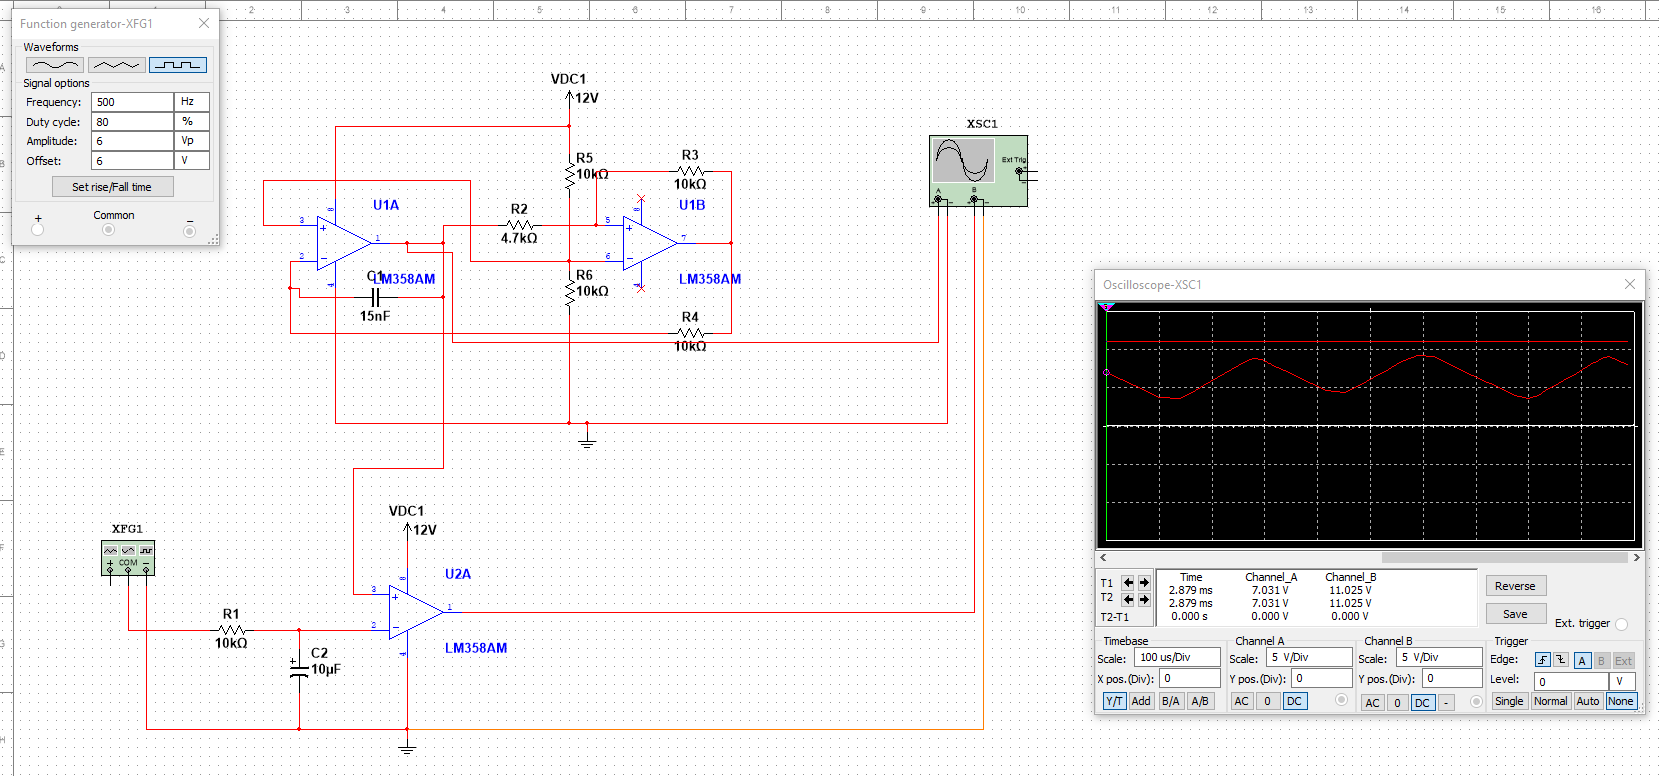Choose rising edge trigger icon
The width and height of the screenshot is (1659, 776).
tap(1542, 660)
